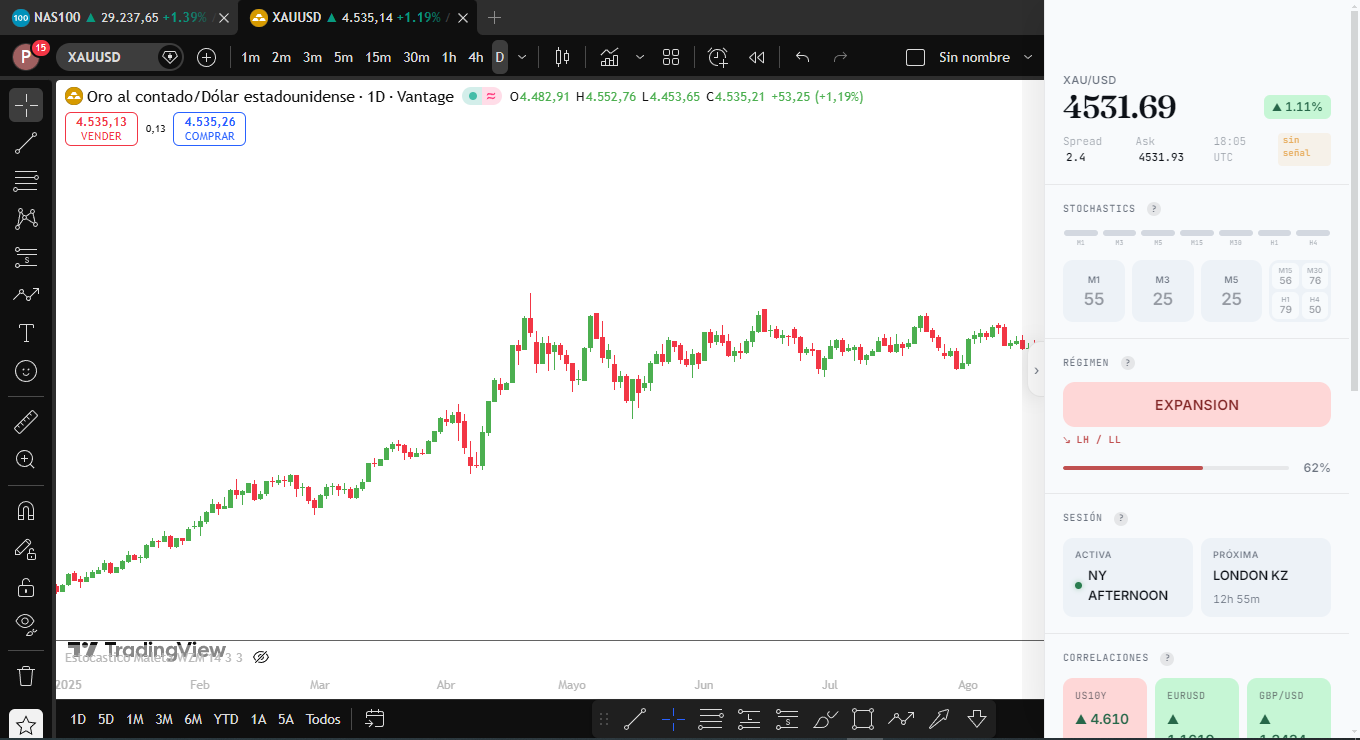Open the Fibonacci retracement tools in left sidebar
This screenshot has height=740, width=1360.
[26, 181]
